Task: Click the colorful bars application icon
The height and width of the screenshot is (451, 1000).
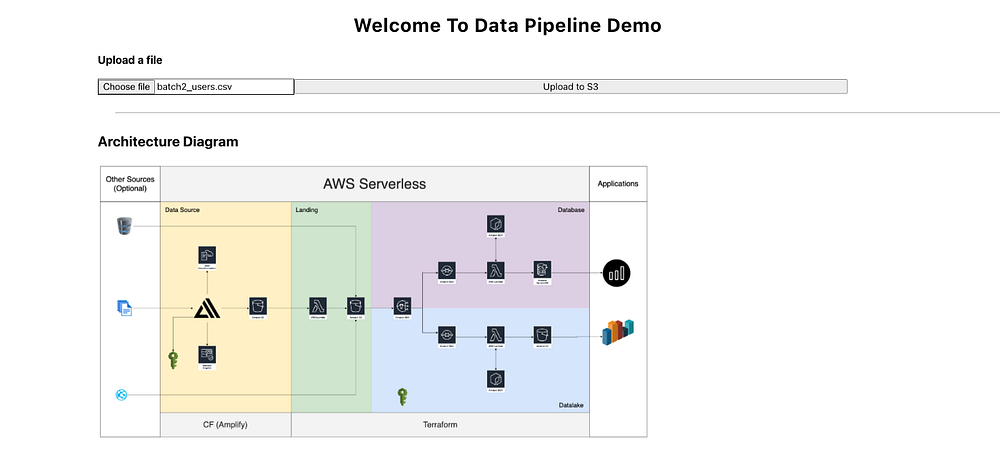Action: coord(619,333)
